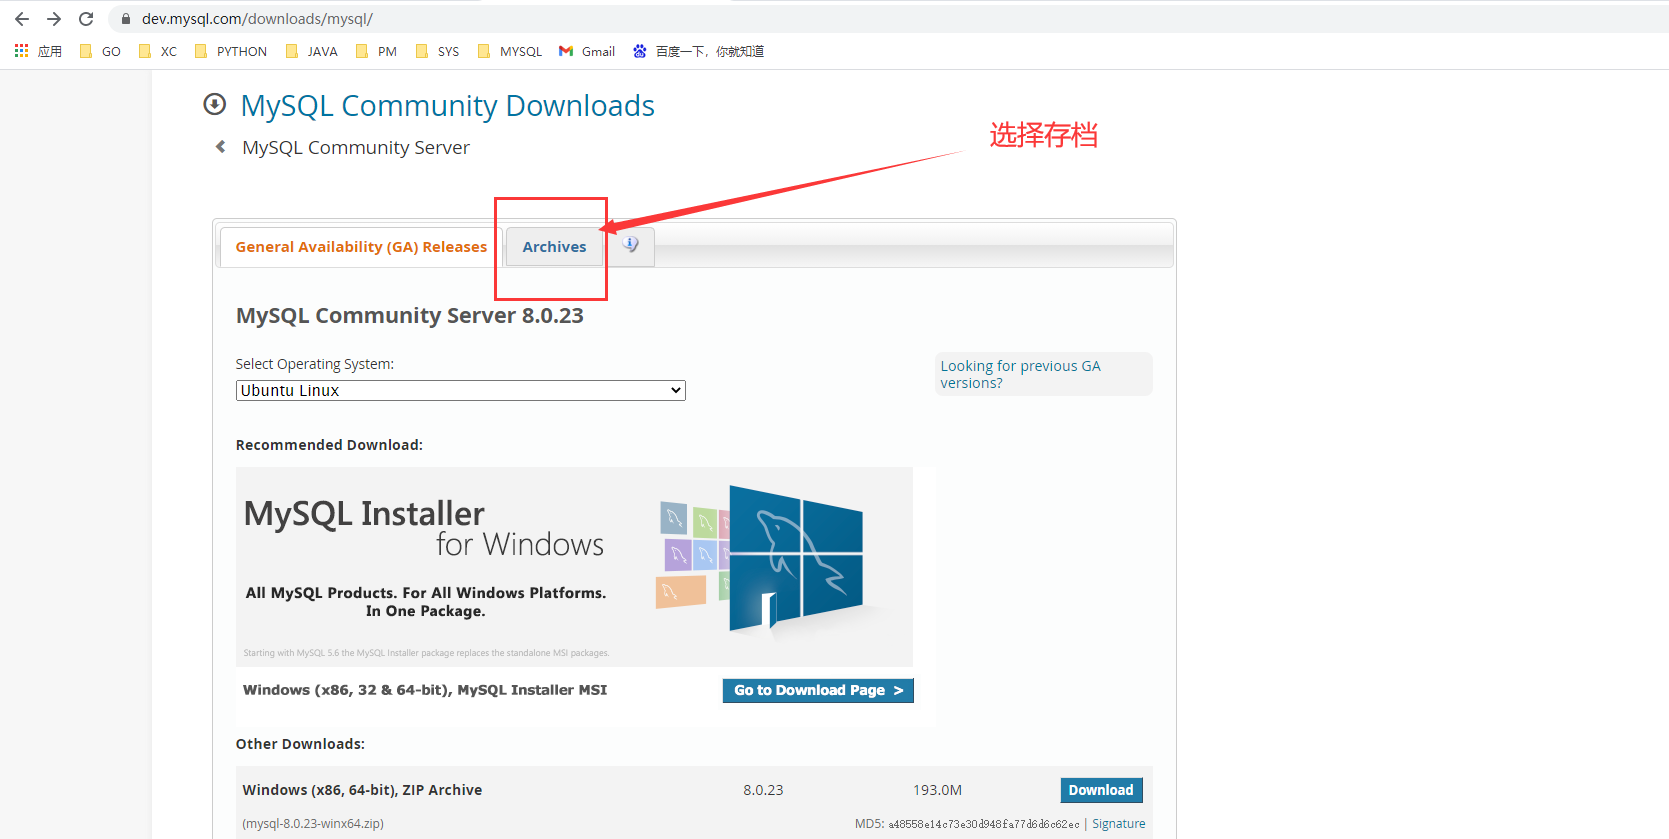Click the 193.0M file size text

pyautogui.click(x=937, y=790)
